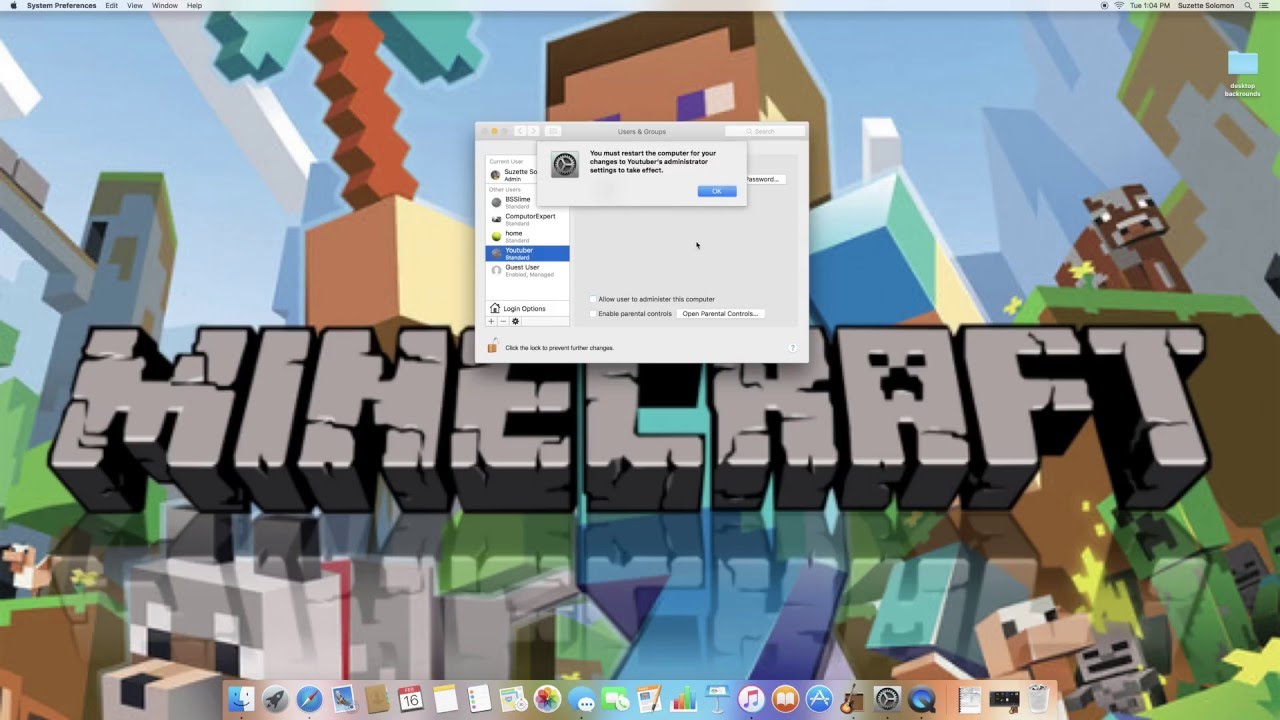1280x720 pixels.
Task: Open the Trash in the Dock
Action: 1039,699
